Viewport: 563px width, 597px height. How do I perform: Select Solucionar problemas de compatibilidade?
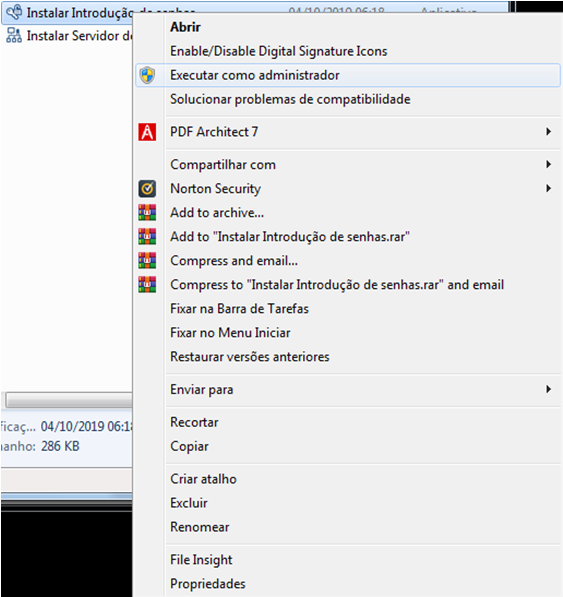pyautogui.click(x=290, y=99)
